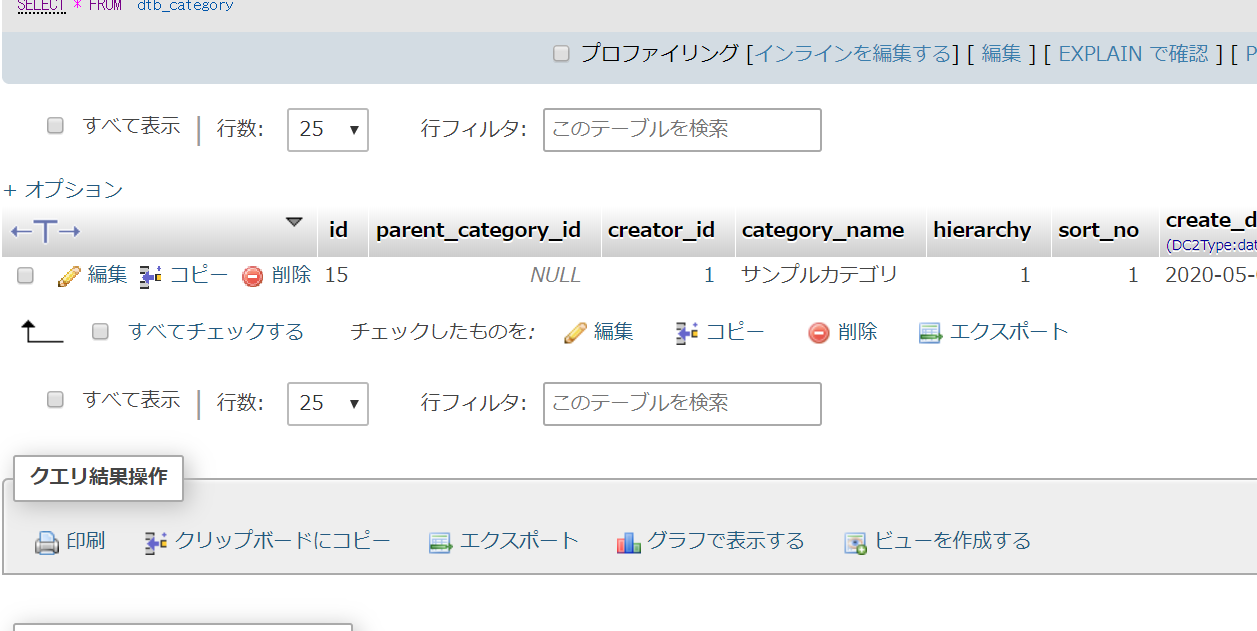The image size is (1257, 631).
Task: Click pencil edit icon for row 15
Action: pos(69,276)
